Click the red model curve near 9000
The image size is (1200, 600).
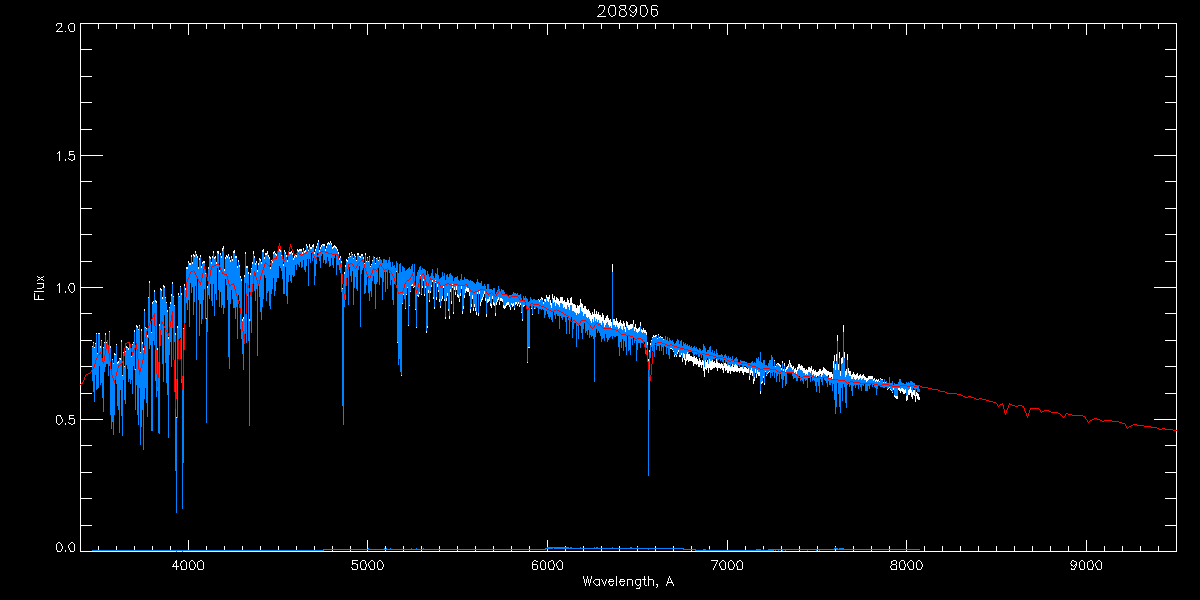[x=1085, y=417]
